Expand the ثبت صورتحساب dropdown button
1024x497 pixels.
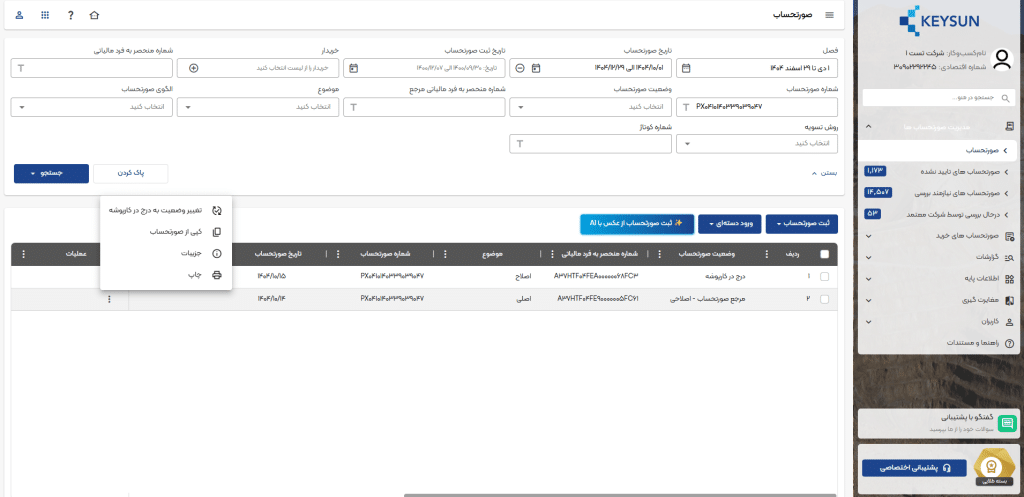click(x=810, y=223)
